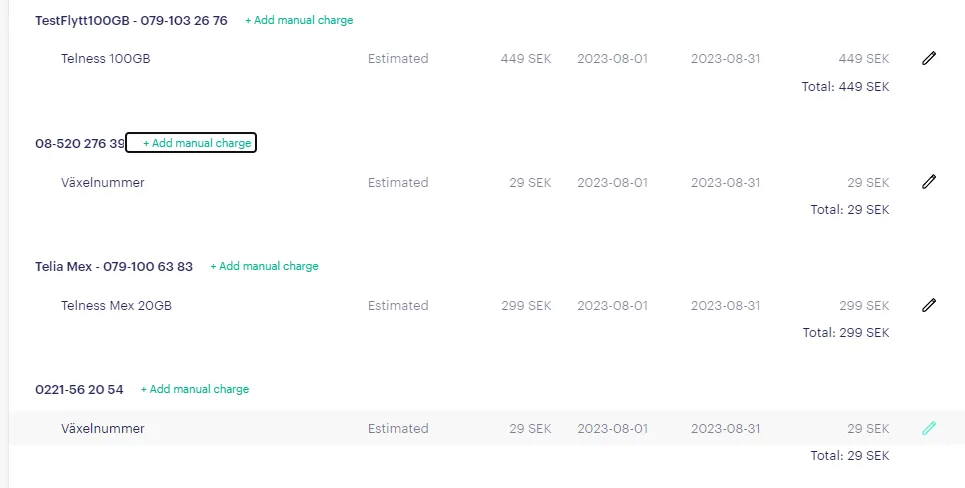Screen dimensions: 965x488
Task: Add manual charge for Telia Mex subscription
Action: (x=265, y=266)
